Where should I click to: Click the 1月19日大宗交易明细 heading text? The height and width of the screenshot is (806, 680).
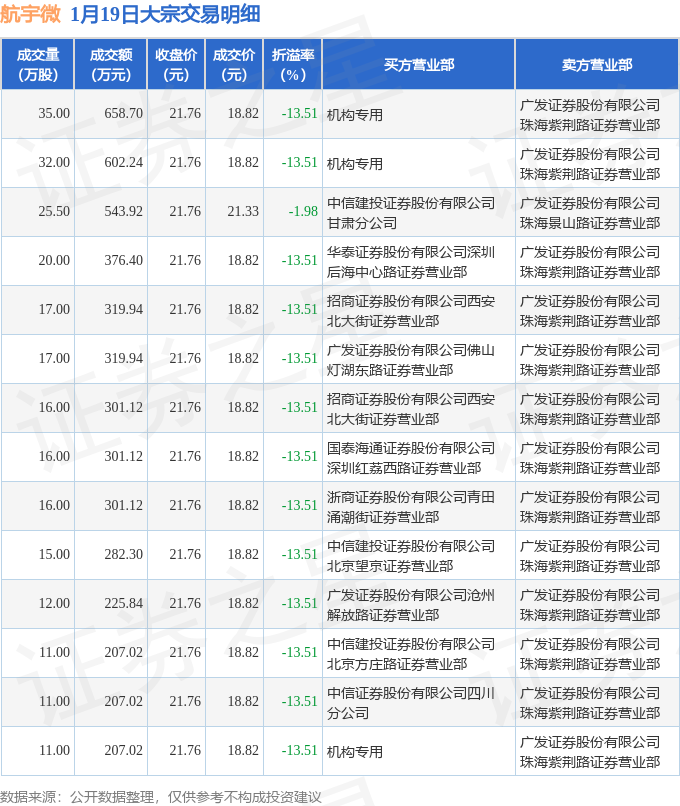(166, 14)
